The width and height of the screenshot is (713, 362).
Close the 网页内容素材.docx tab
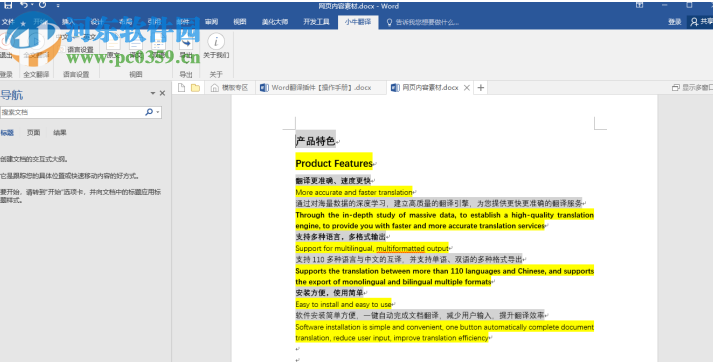(467, 88)
